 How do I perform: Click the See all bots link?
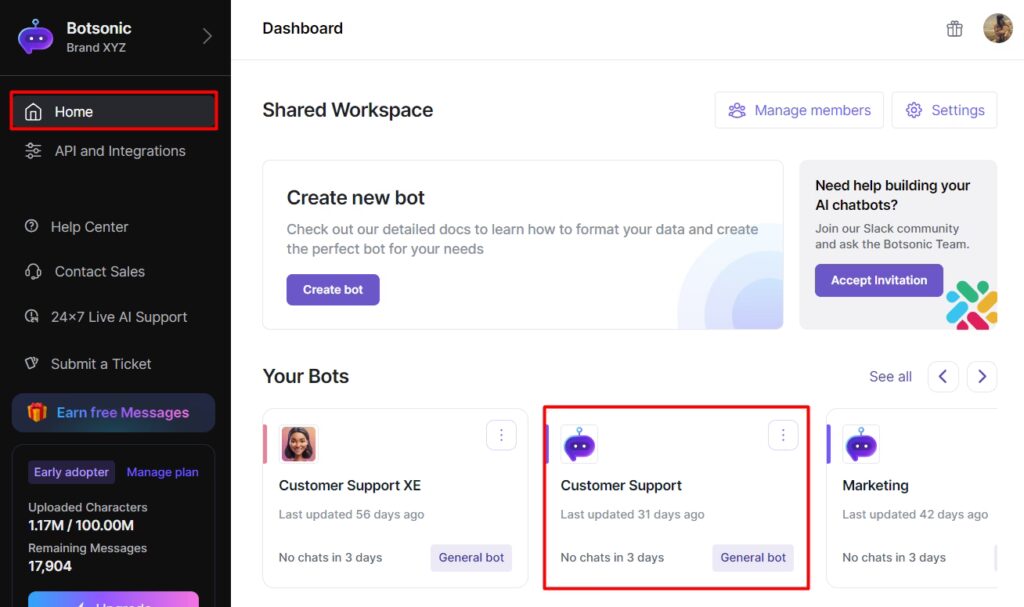click(890, 377)
